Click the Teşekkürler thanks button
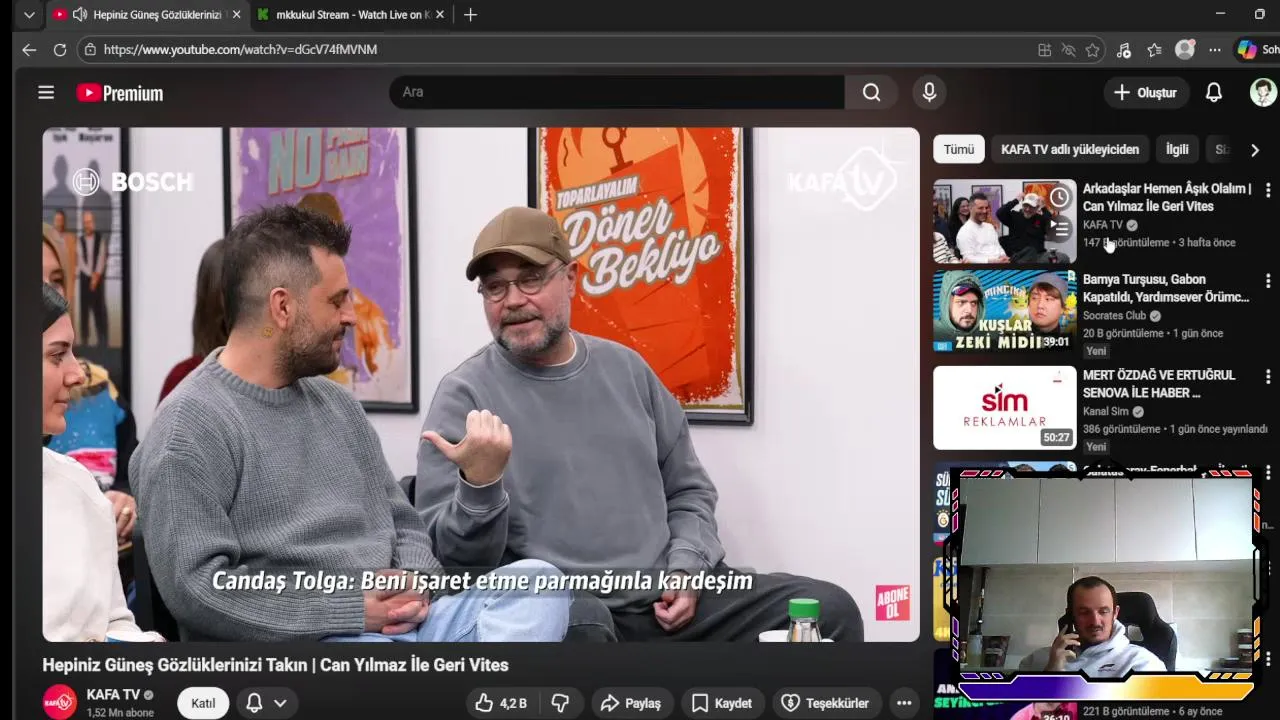This screenshot has width=1280, height=720. click(x=825, y=703)
